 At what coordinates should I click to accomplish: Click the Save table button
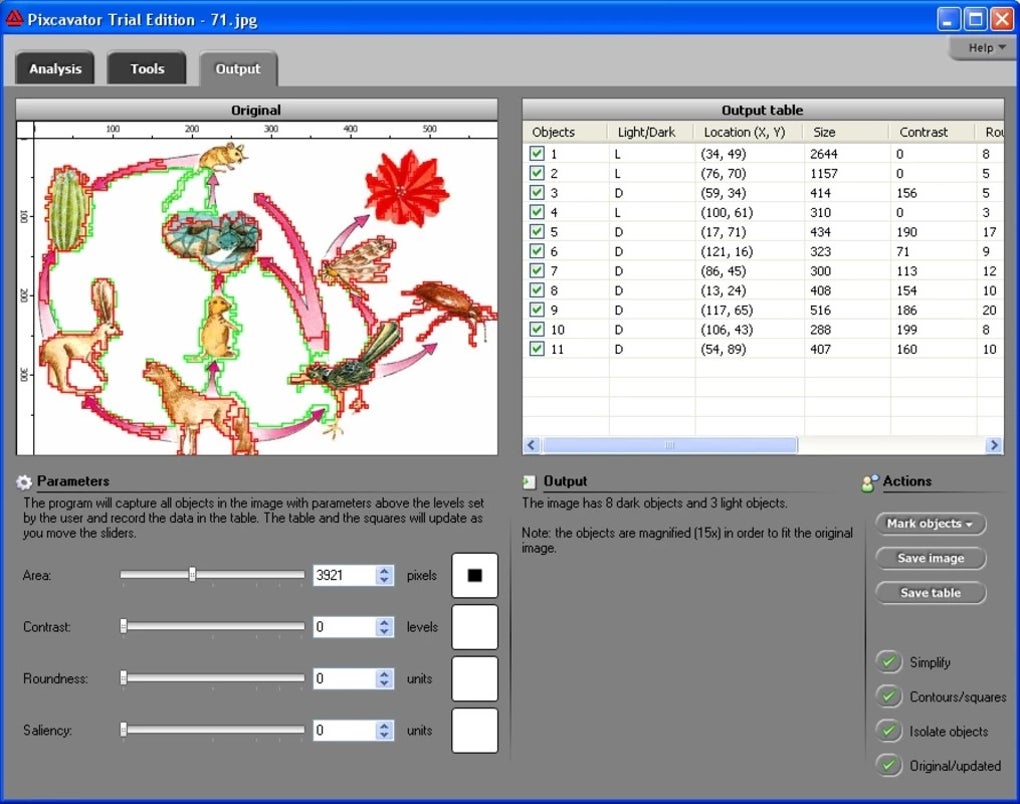pyautogui.click(x=930, y=592)
